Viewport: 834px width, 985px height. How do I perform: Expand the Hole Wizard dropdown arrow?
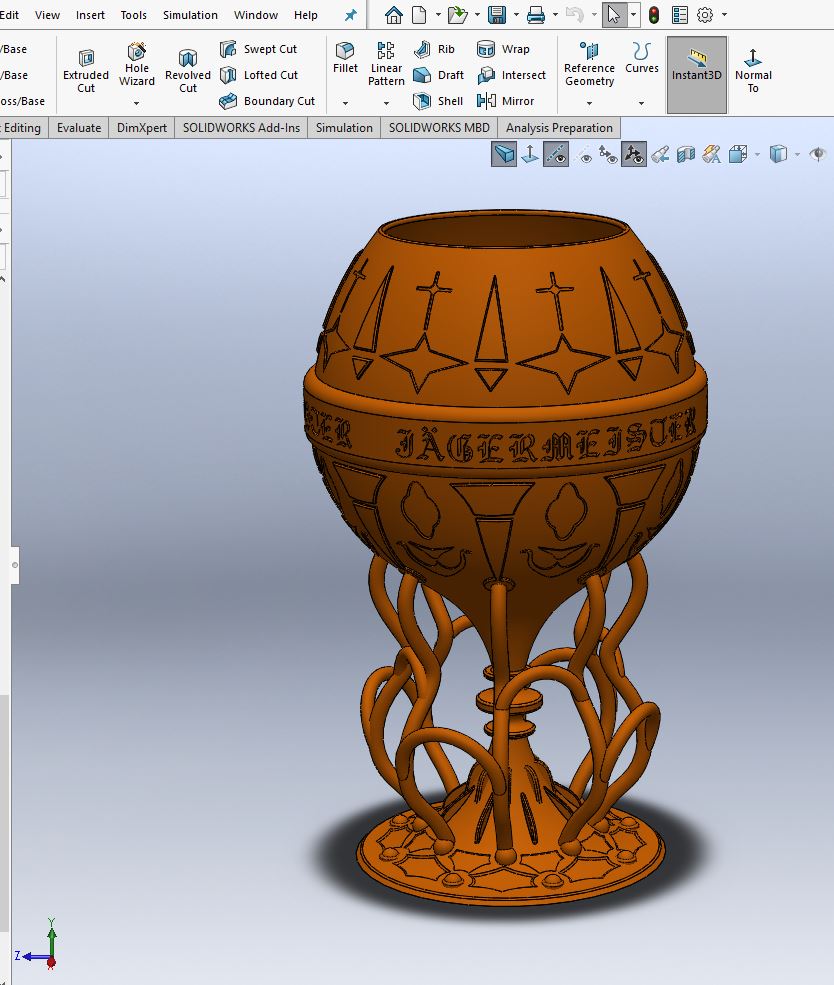tap(136, 102)
